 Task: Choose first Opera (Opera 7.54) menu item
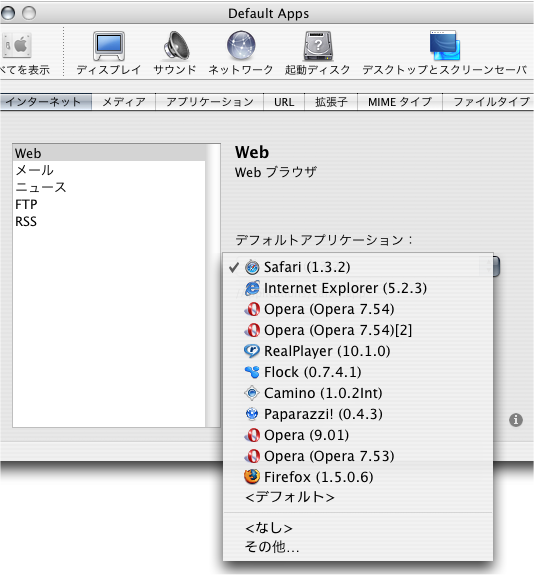pyautogui.click(x=358, y=309)
